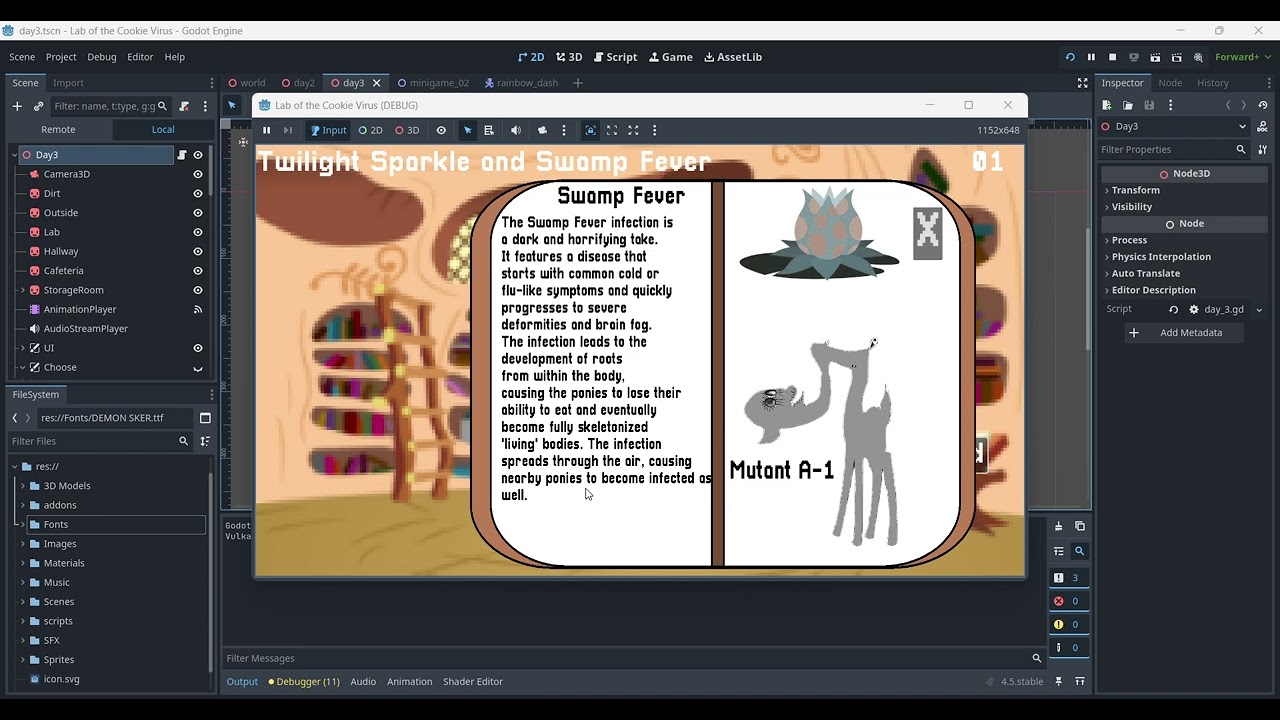Viewport: 1280px width, 720px height.
Task: Toggle standard messages filter showing 3
Action: pos(1068,577)
